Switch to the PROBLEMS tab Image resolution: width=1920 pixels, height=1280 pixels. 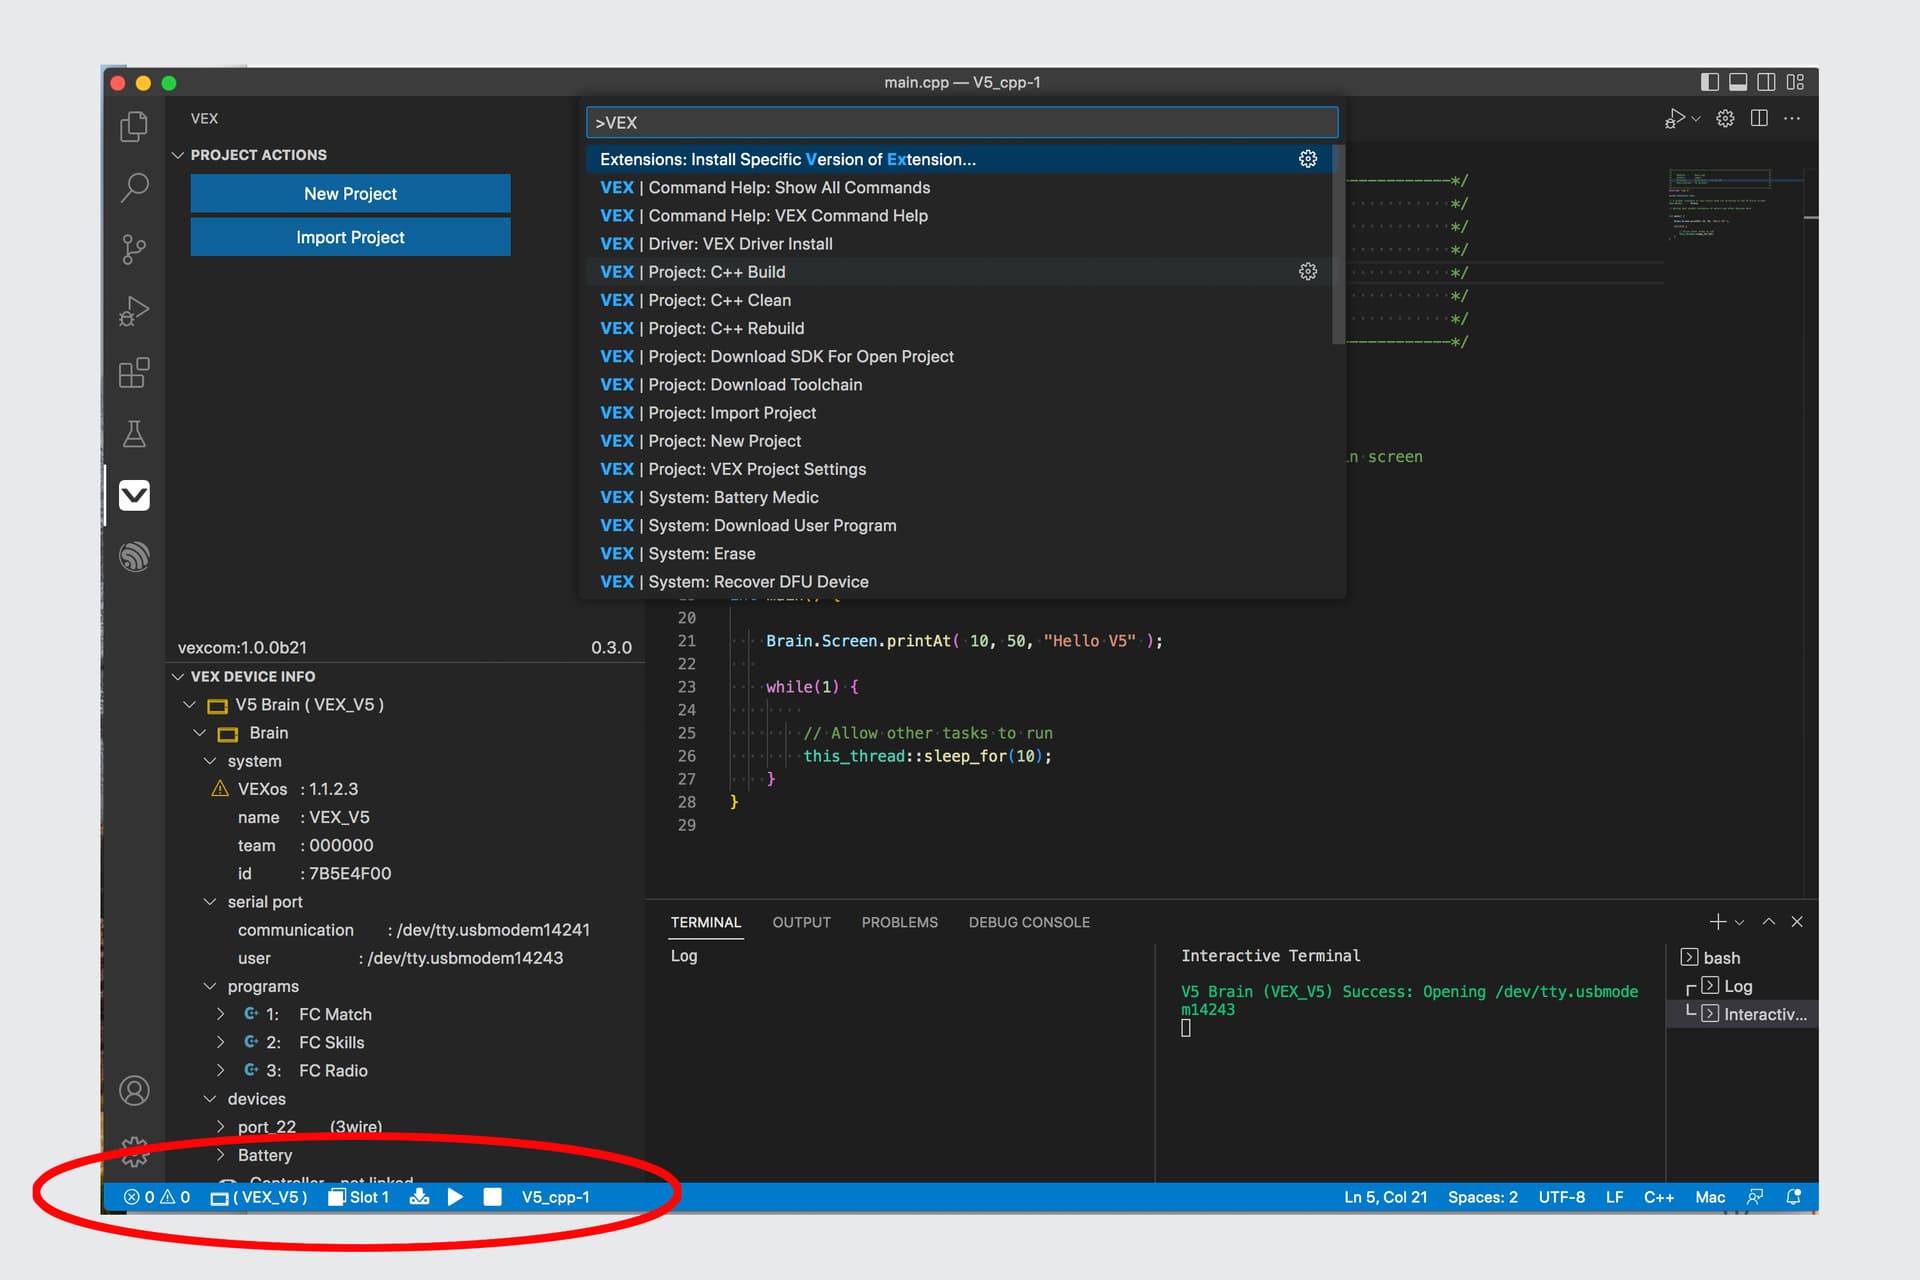pos(899,922)
